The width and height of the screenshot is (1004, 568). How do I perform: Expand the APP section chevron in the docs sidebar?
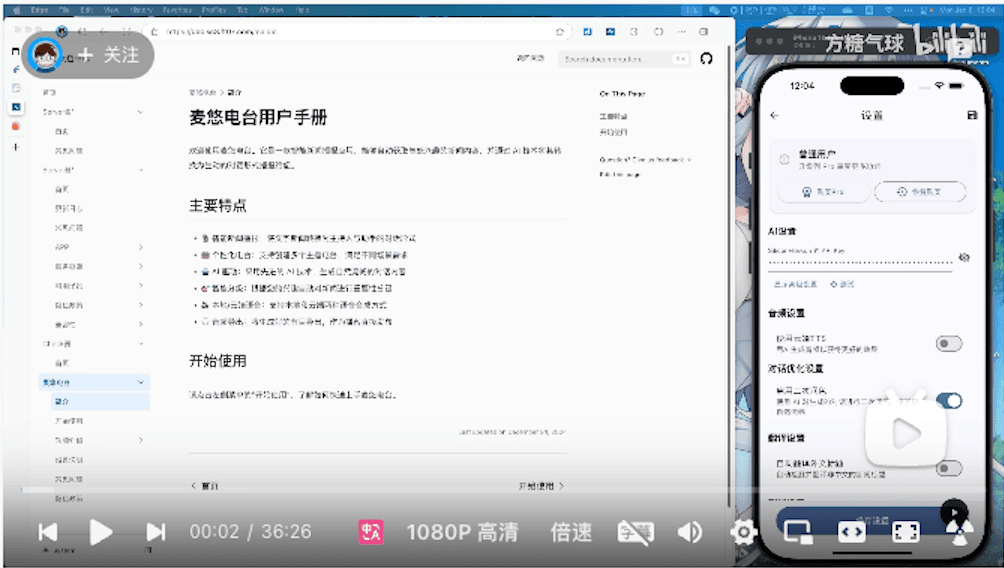click(141, 247)
